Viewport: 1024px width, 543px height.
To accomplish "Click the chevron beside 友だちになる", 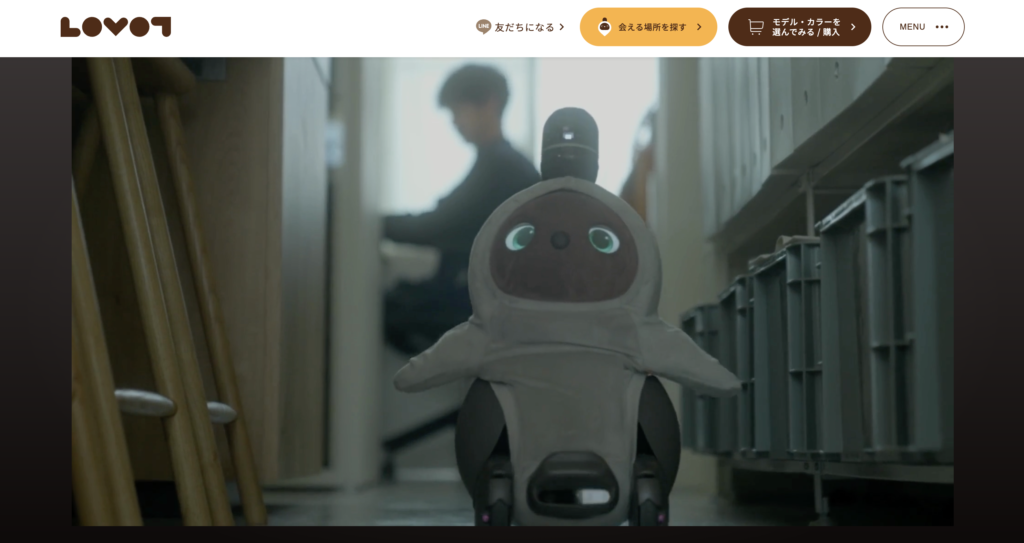I will tap(562, 27).
